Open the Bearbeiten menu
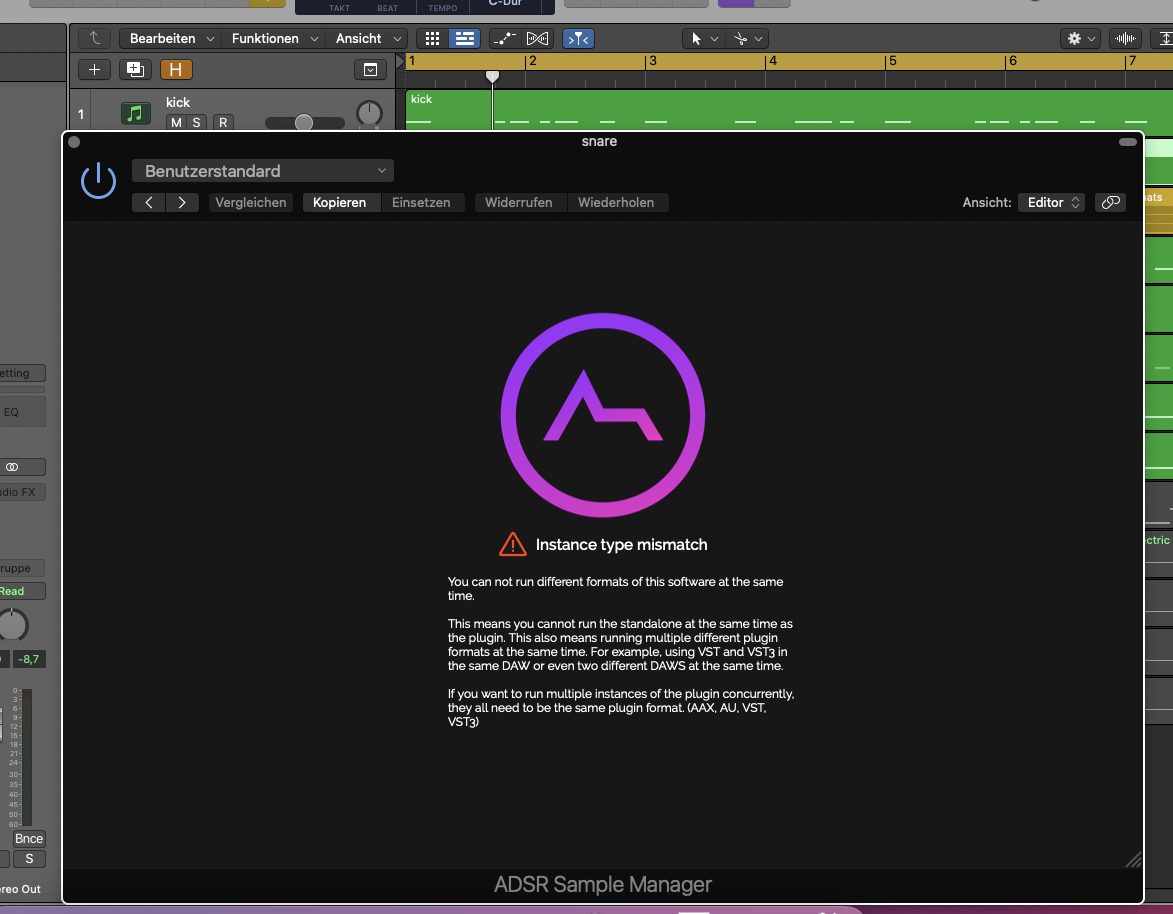1173x914 pixels. (171, 38)
